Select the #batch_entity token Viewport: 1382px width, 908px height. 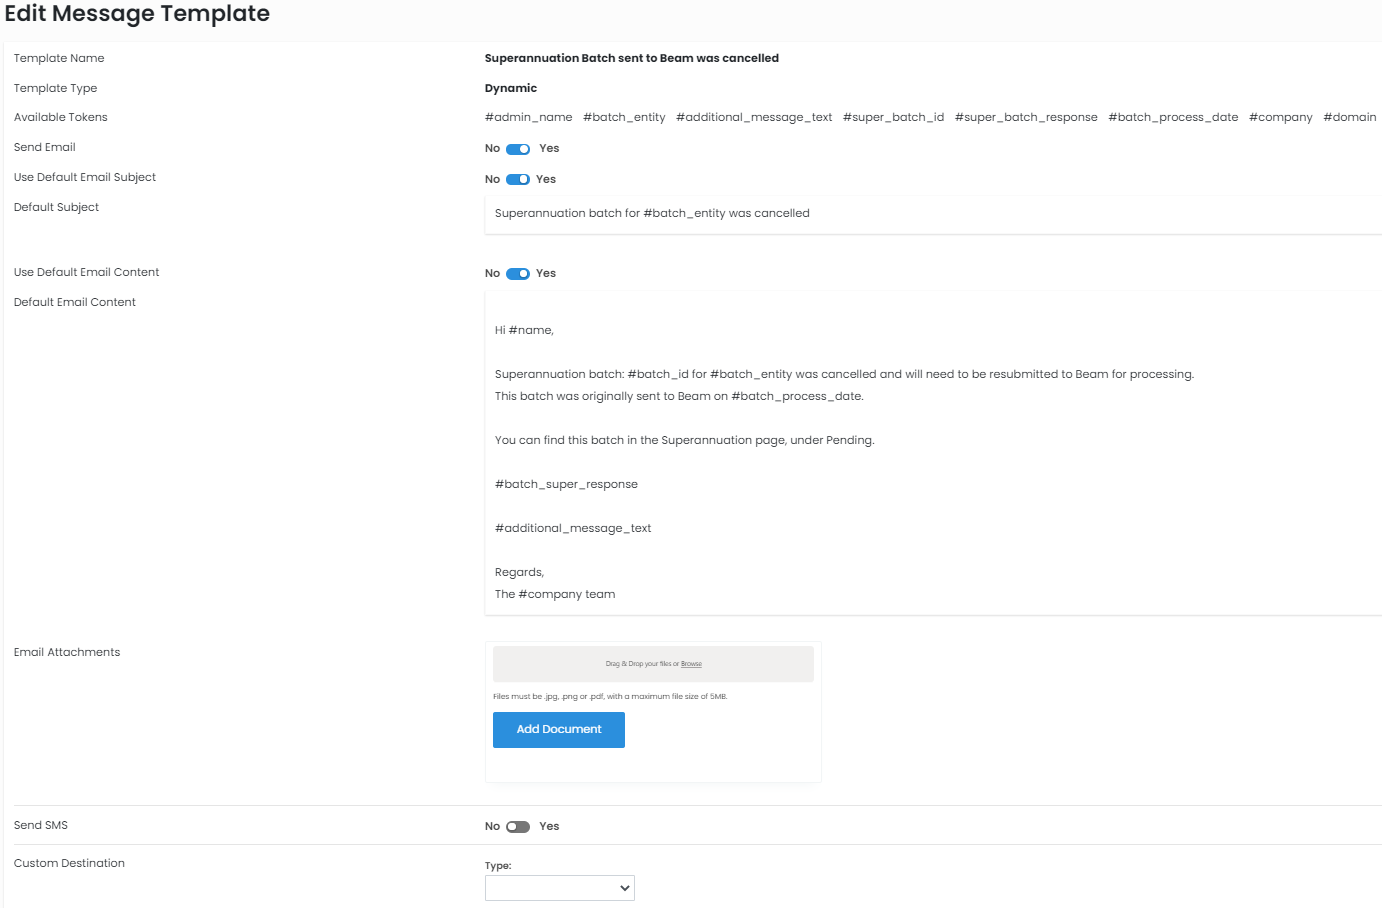point(624,118)
